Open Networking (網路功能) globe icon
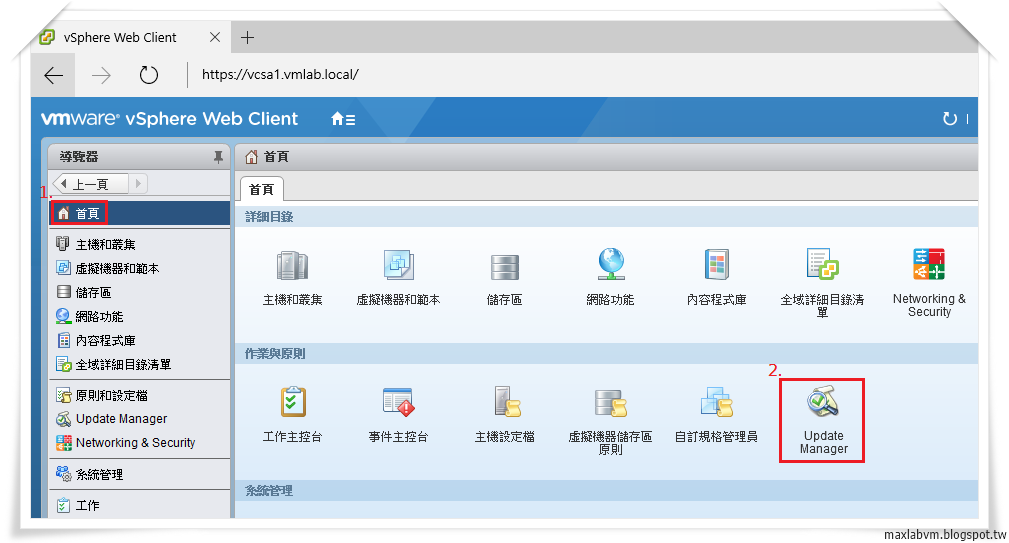The image size is (1009, 543). click(611, 264)
